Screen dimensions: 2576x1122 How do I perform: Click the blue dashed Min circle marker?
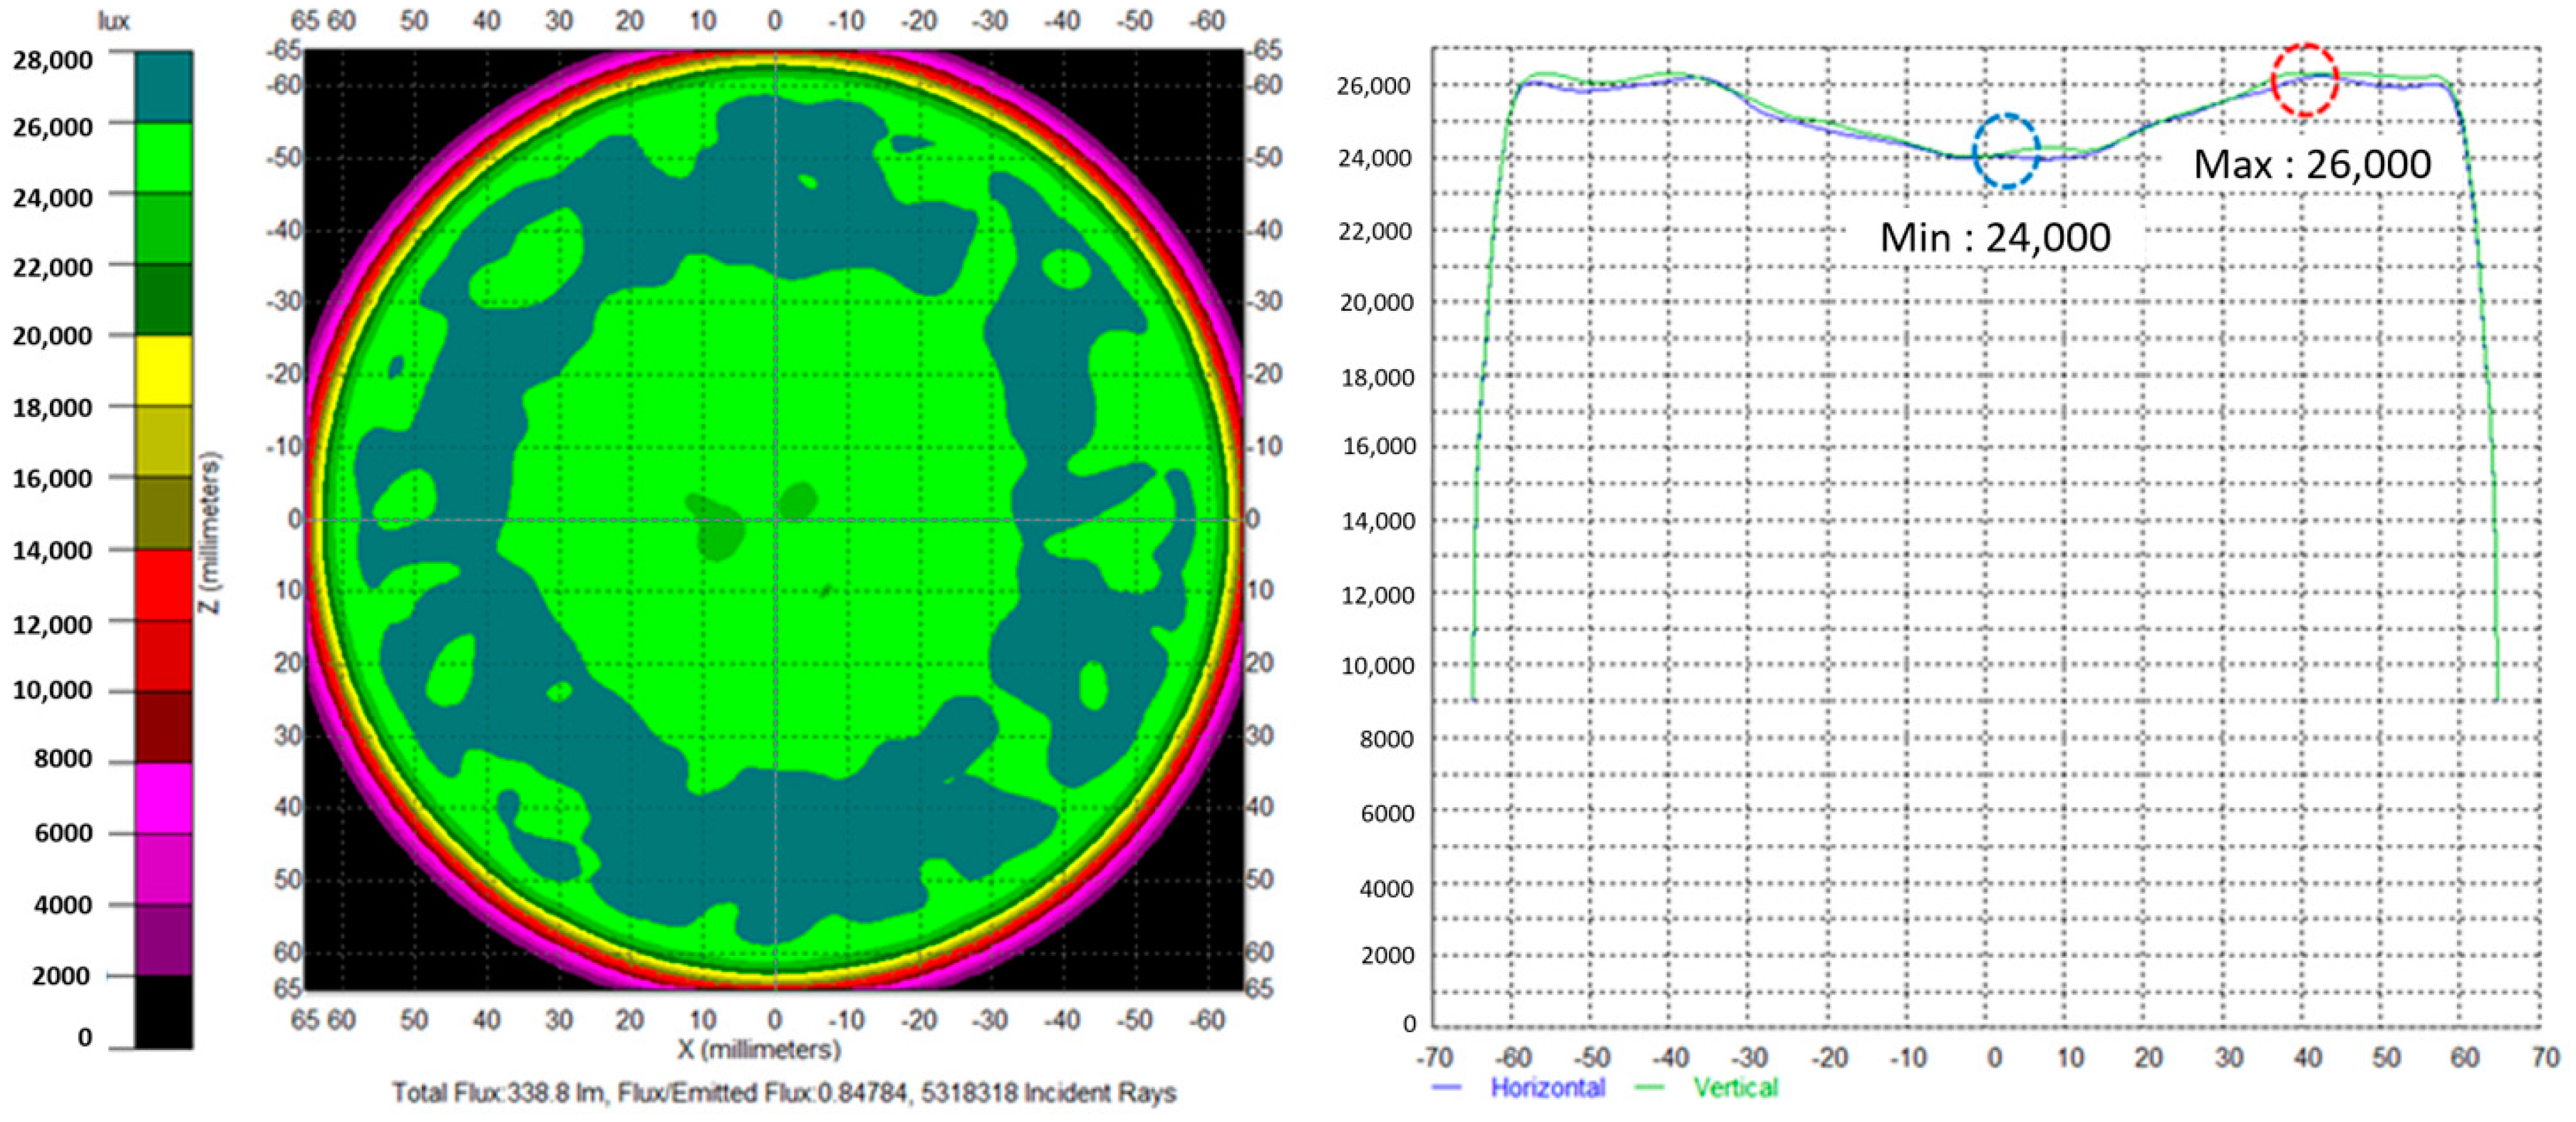pyautogui.click(x=2006, y=151)
